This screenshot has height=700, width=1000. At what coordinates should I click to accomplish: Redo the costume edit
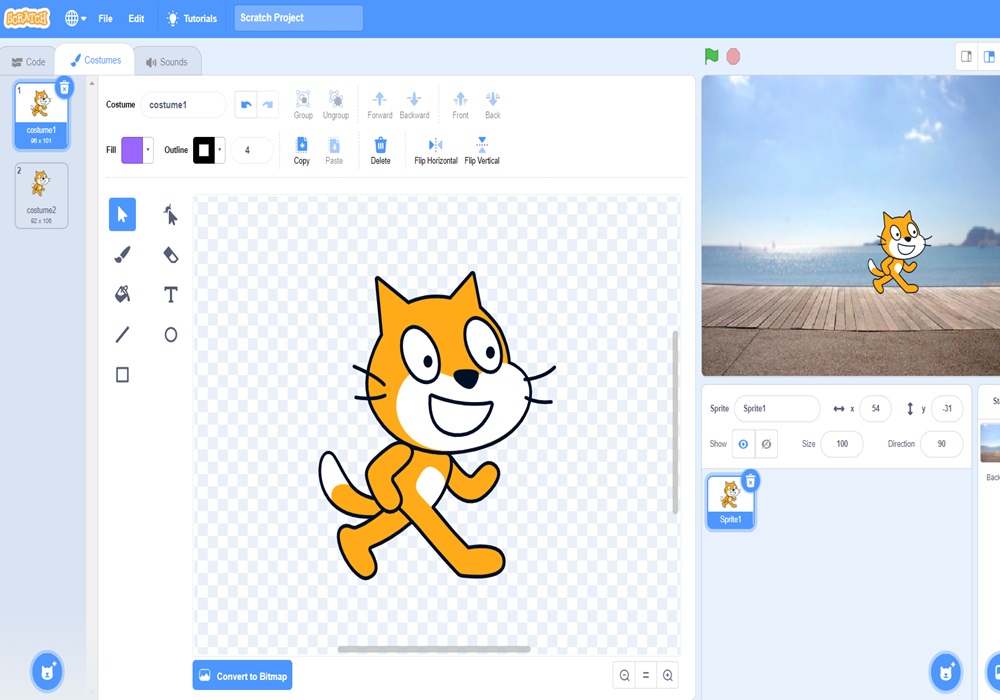pyautogui.click(x=268, y=105)
